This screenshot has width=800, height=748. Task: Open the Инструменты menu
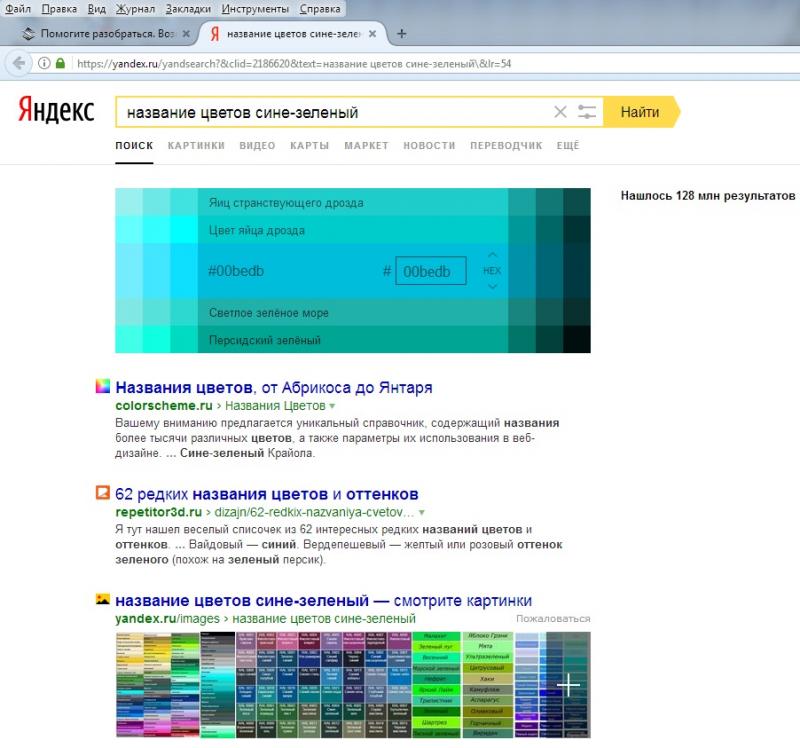point(255,9)
